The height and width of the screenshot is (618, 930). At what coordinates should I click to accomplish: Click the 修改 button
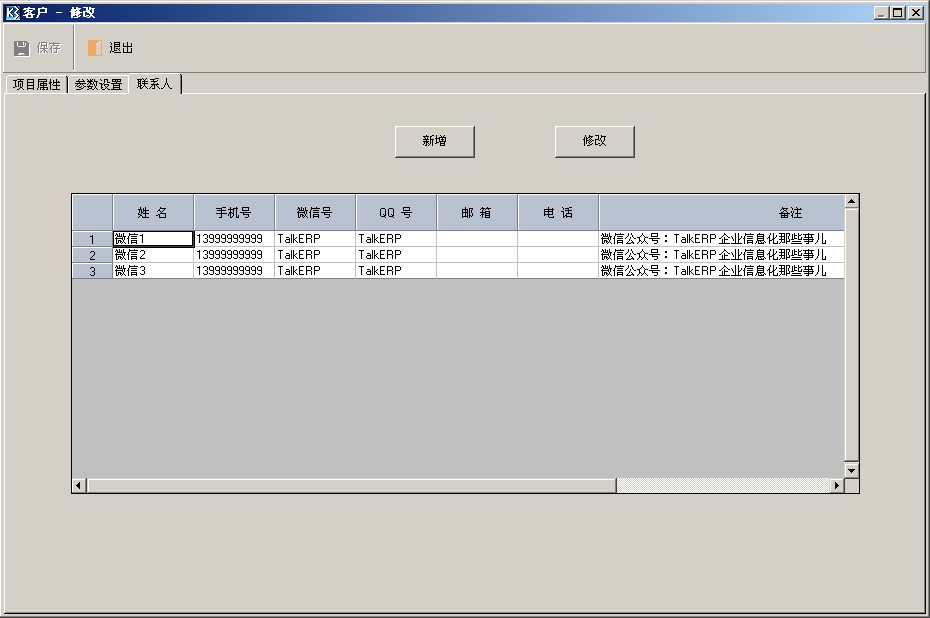tap(594, 141)
